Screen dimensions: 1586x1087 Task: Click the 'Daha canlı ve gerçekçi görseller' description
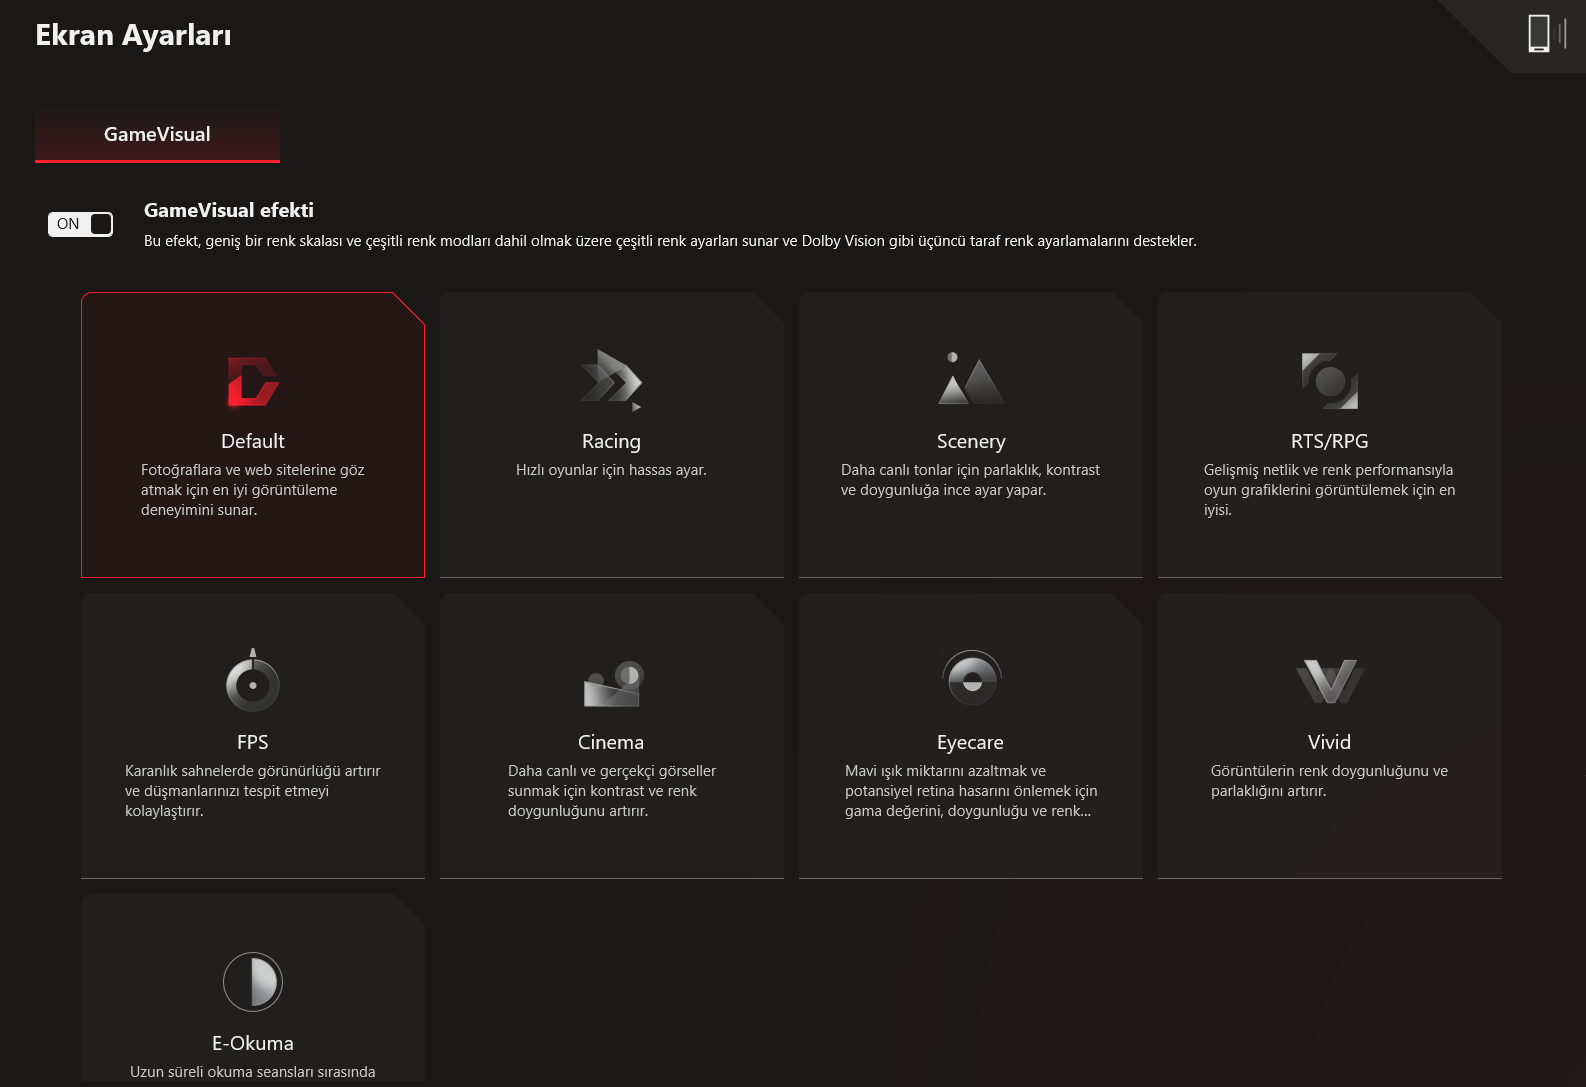(x=612, y=791)
